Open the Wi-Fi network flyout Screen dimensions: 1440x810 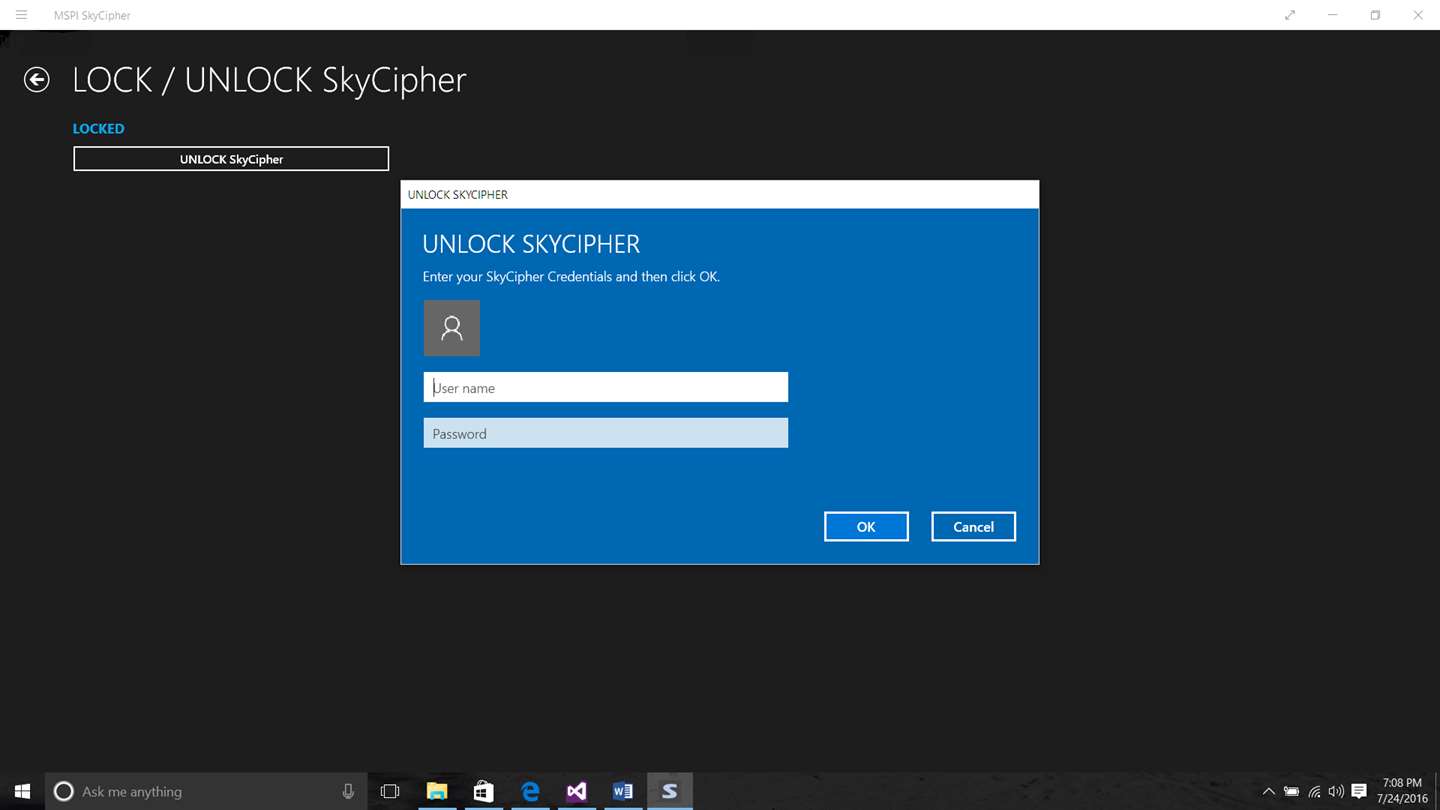[x=1314, y=792]
